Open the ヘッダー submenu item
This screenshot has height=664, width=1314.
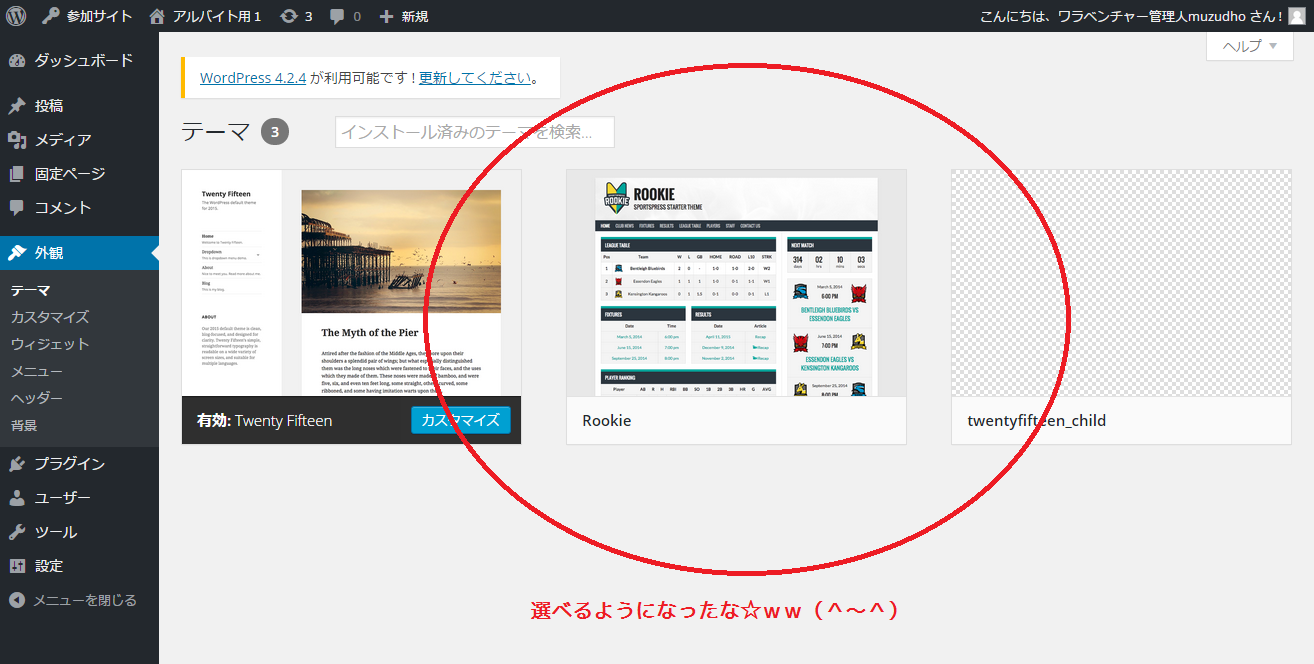click(37, 398)
